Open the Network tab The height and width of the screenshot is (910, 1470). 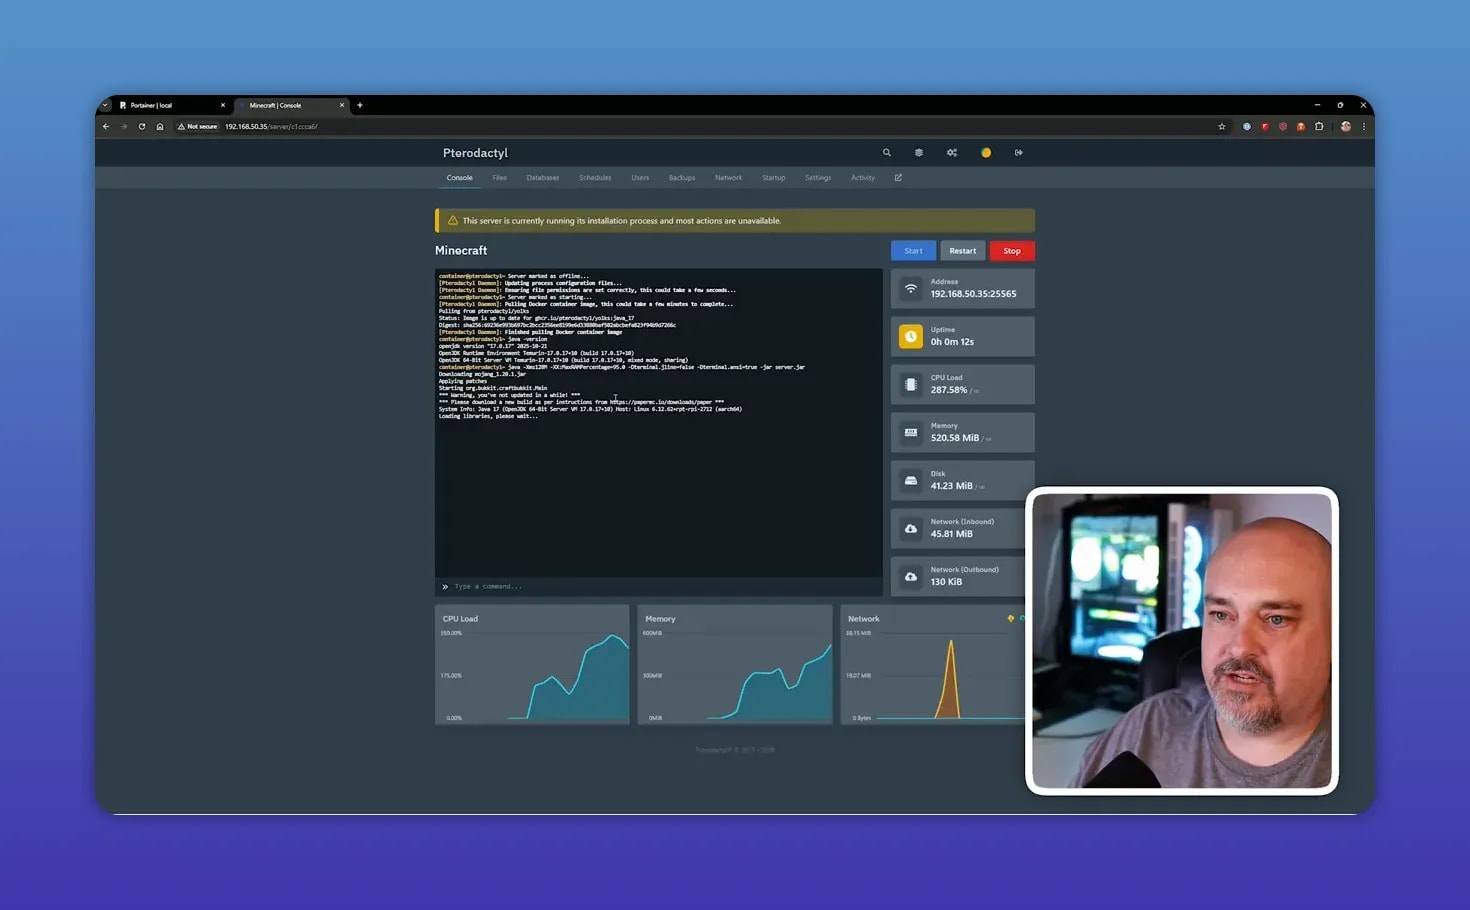[729, 178]
